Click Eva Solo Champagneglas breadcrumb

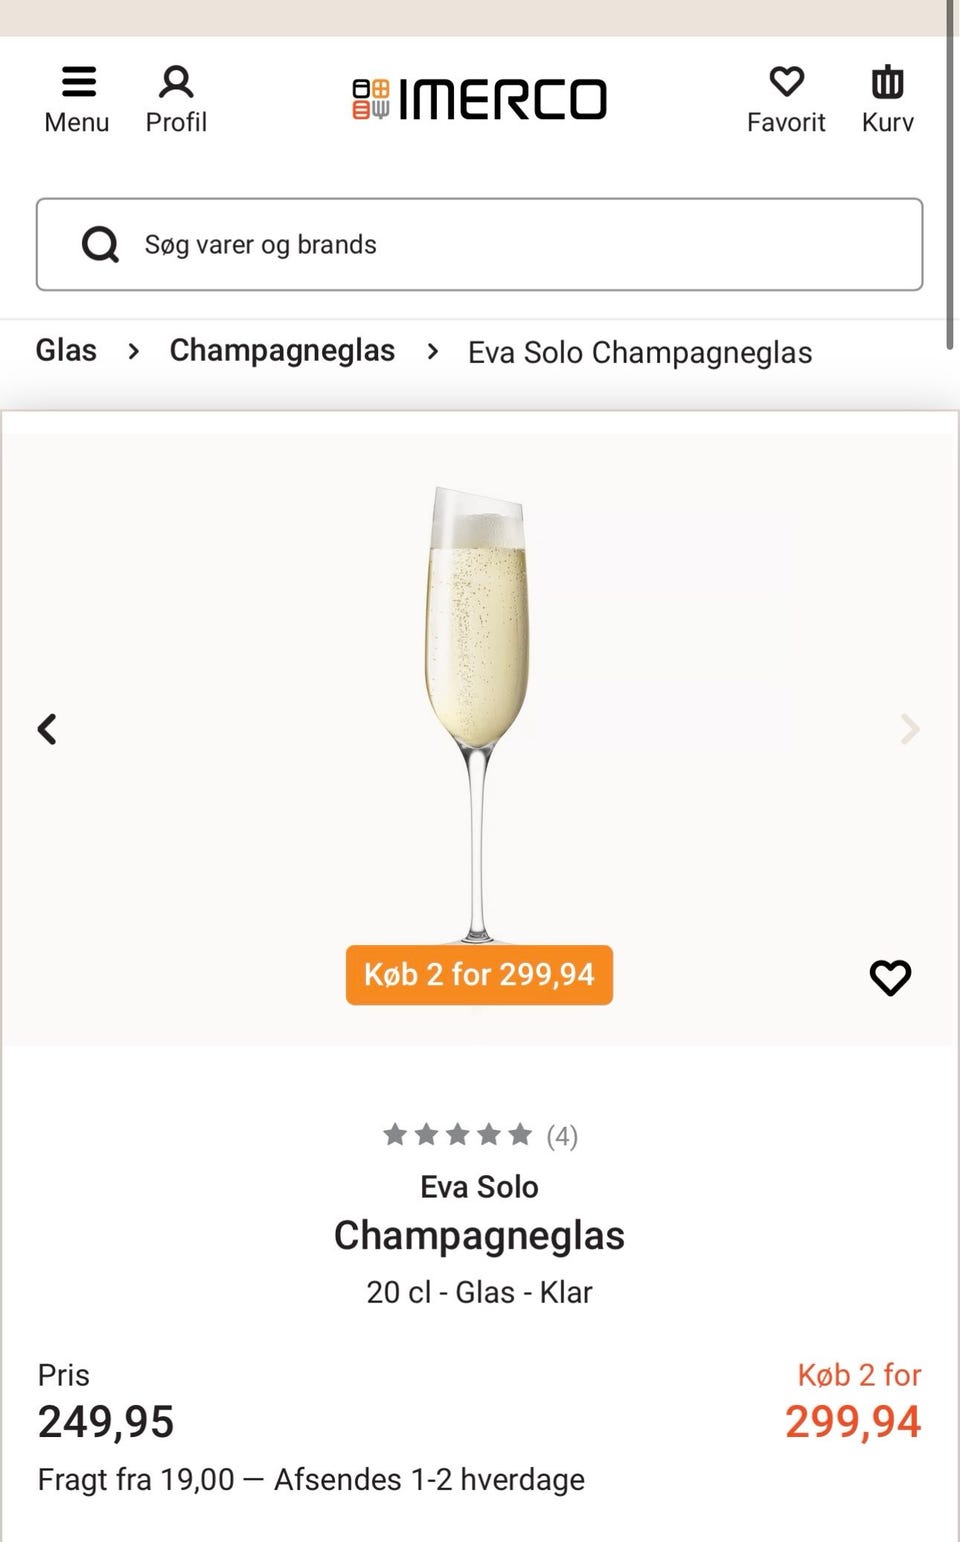640,353
